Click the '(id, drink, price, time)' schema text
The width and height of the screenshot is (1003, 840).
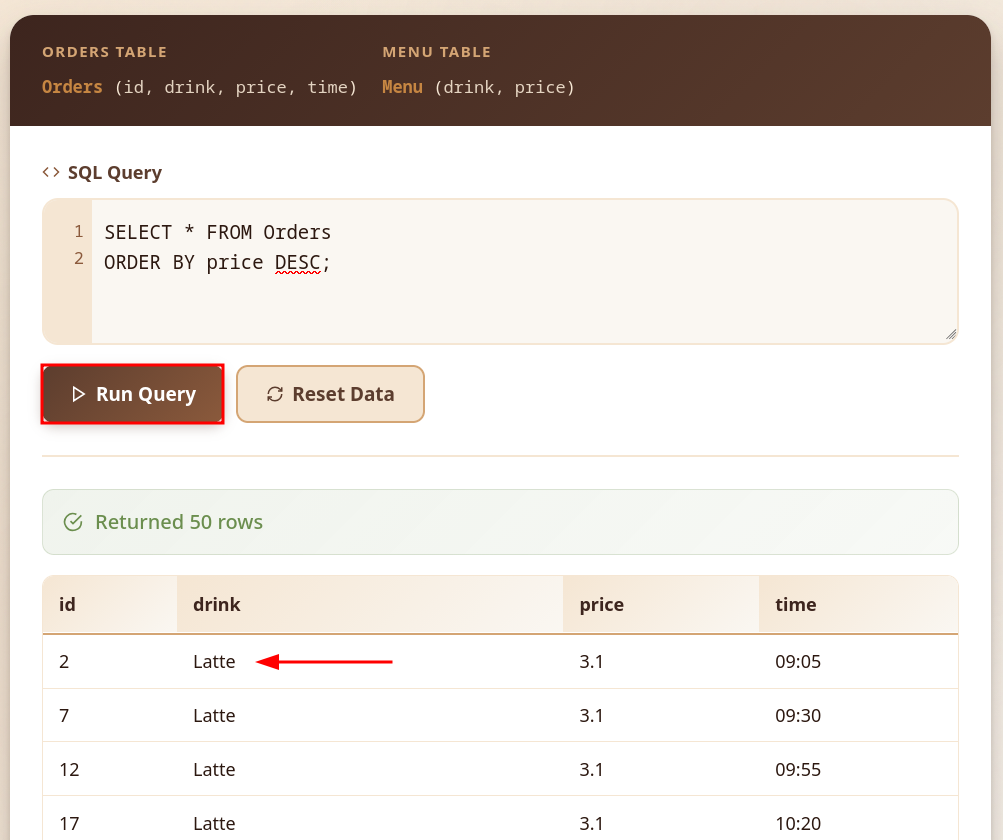coord(235,87)
